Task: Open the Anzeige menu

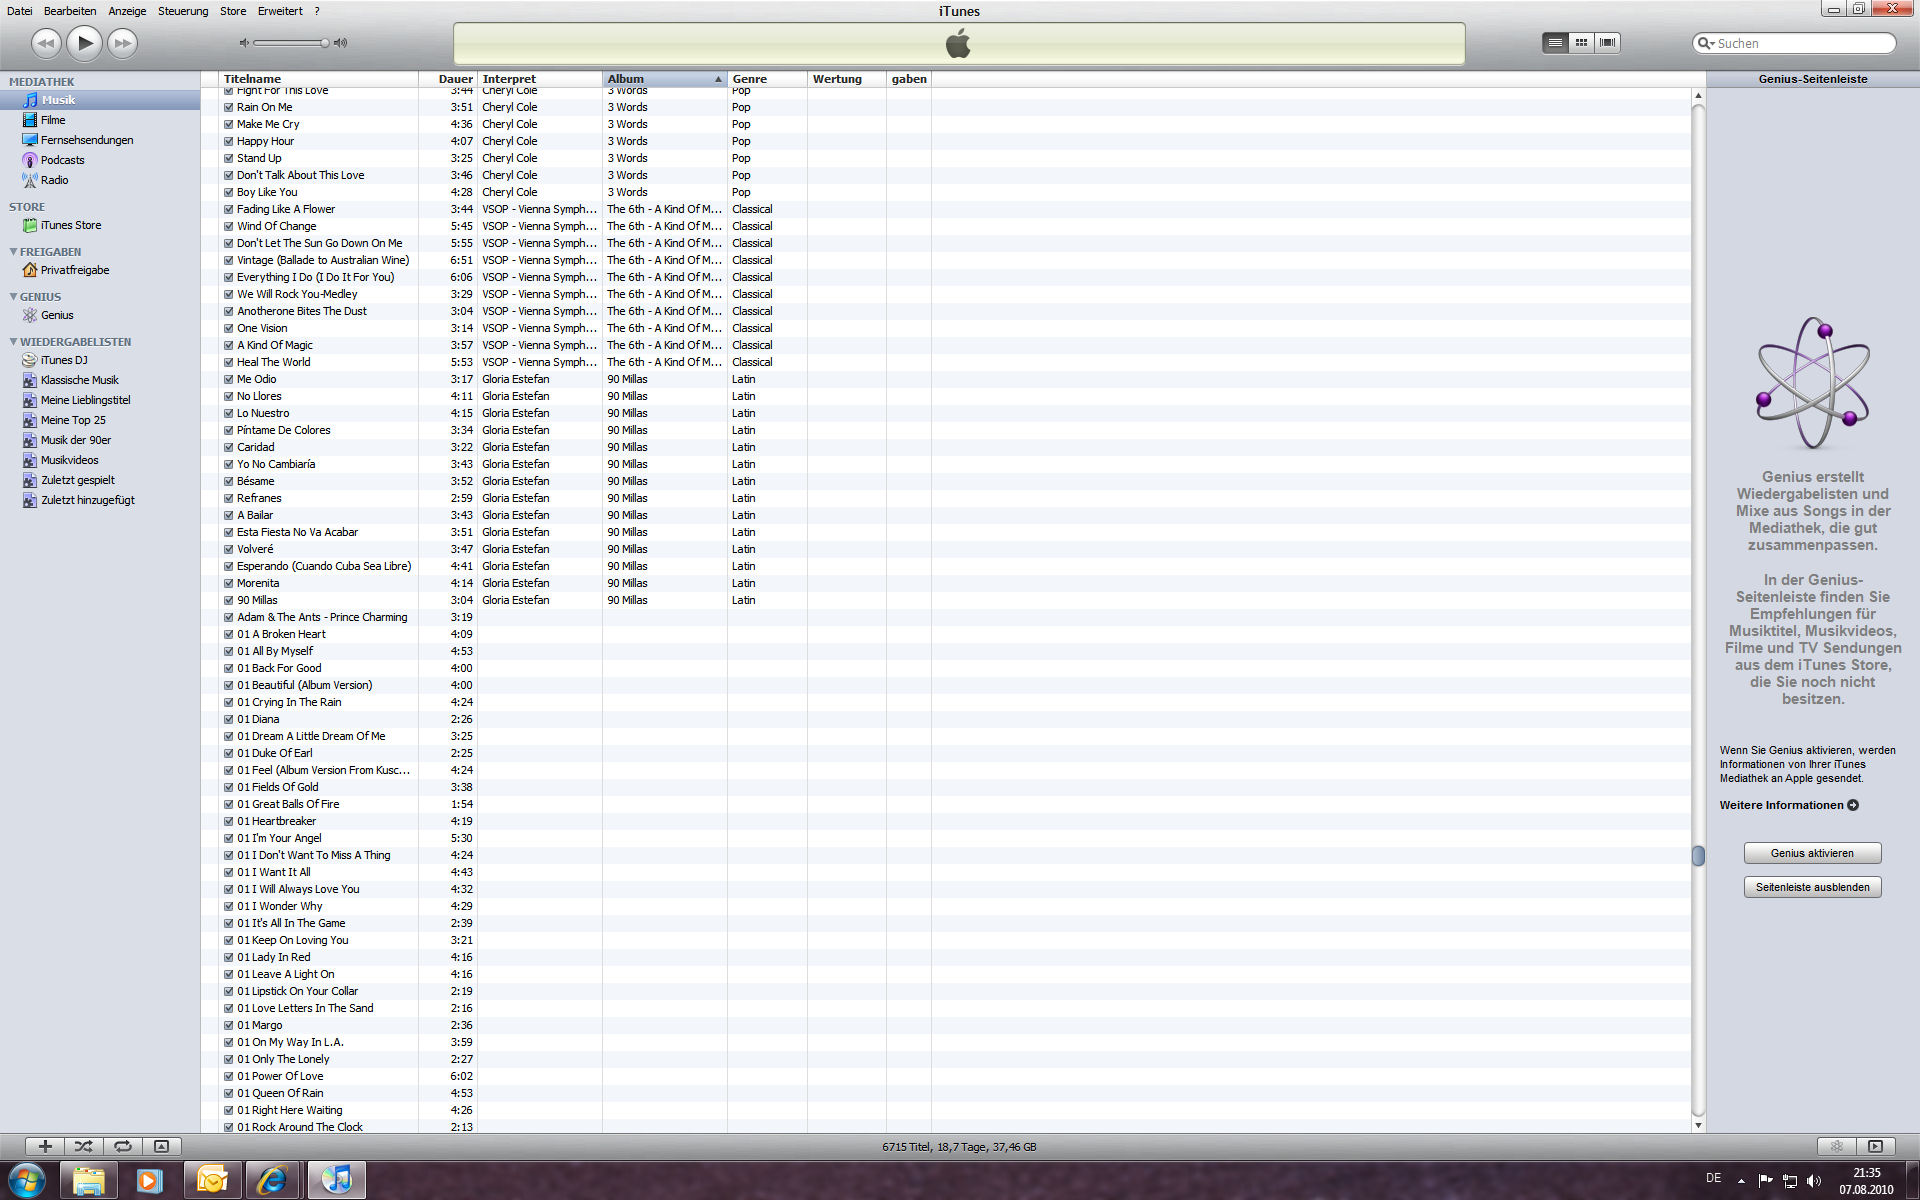Action: 127,11
